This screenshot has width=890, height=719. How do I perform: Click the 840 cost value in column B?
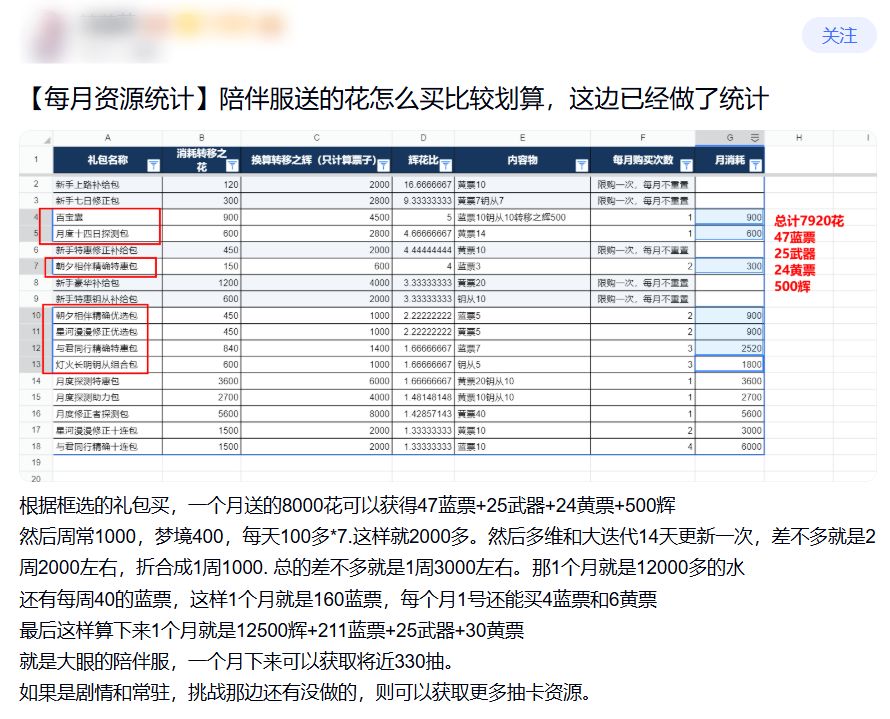pyautogui.click(x=201, y=348)
